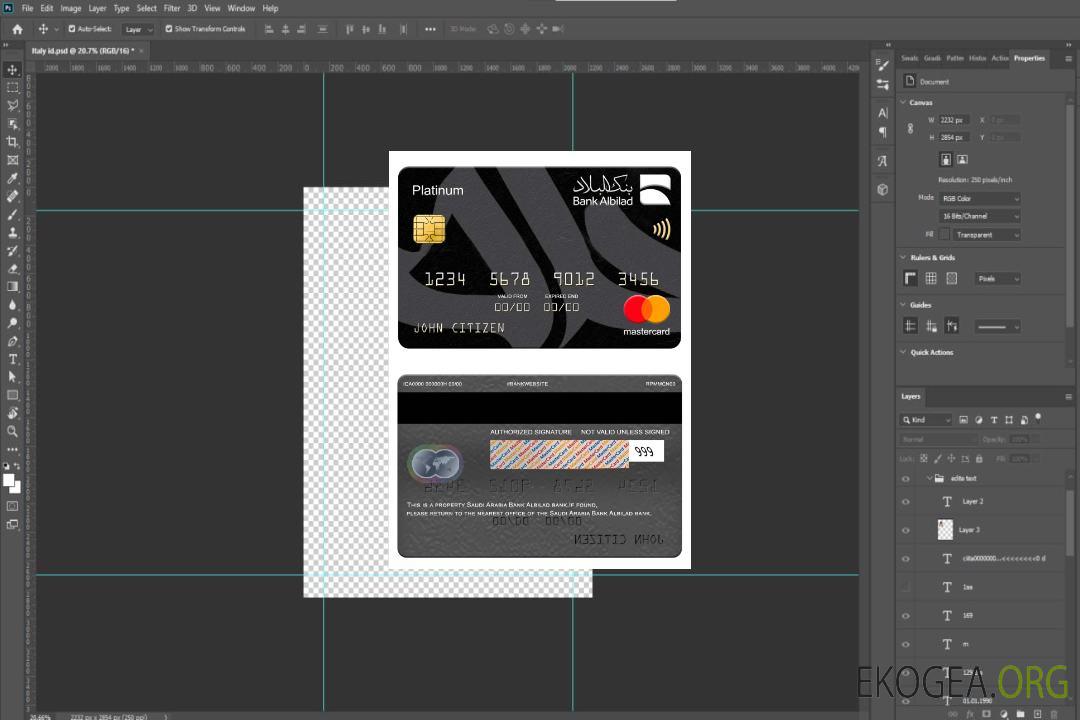Image resolution: width=1080 pixels, height=720 pixels.
Task: Toggle layer filtering on/off switch
Action: (x=1038, y=418)
